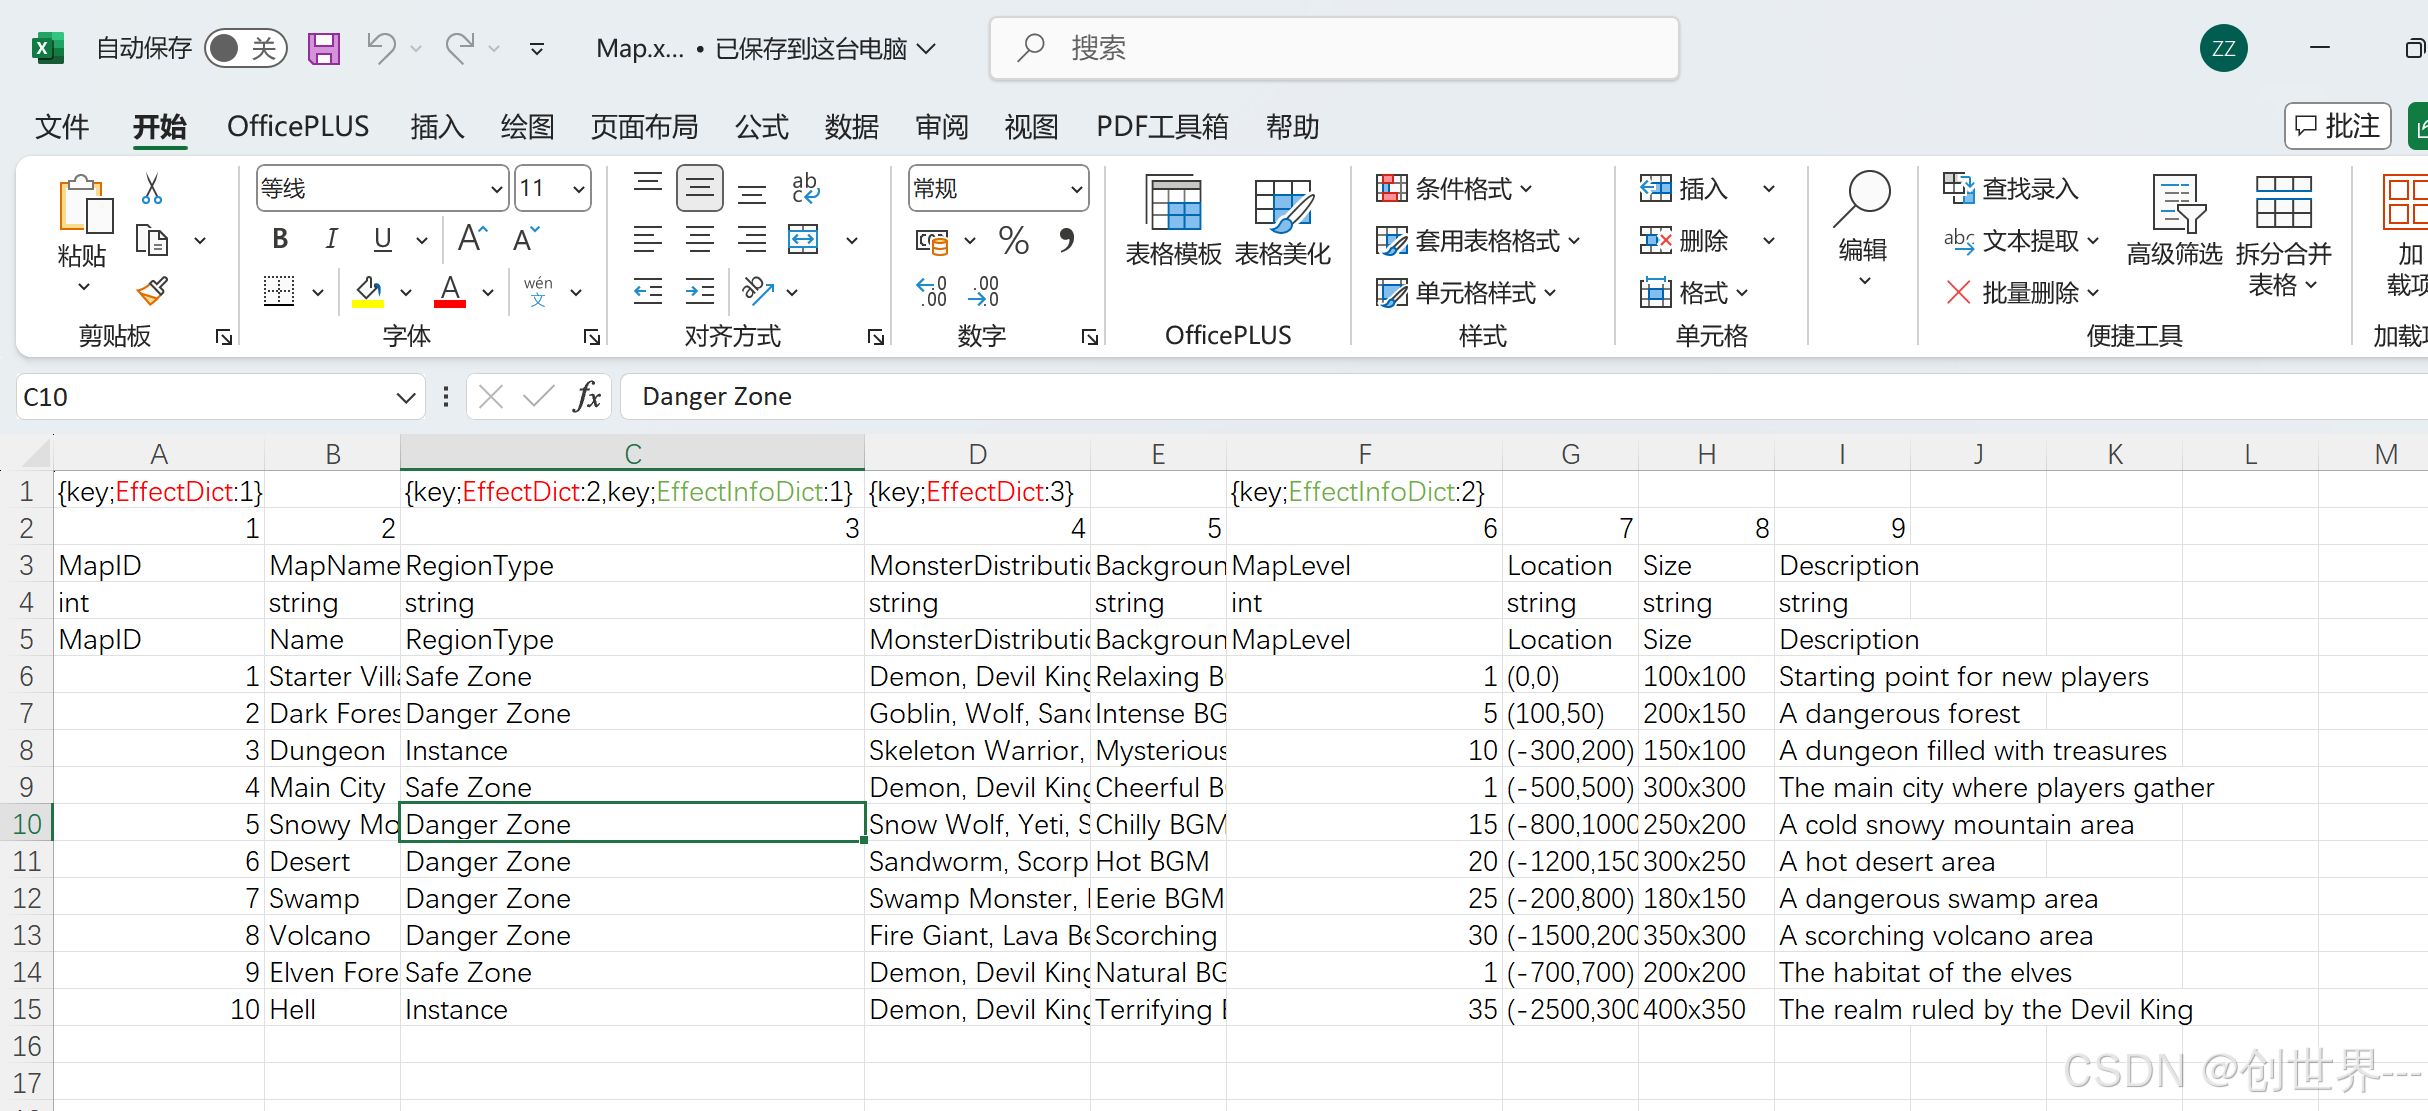2428x1111 pixels.
Task: Click the merge and center icon
Action: [803, 240]
